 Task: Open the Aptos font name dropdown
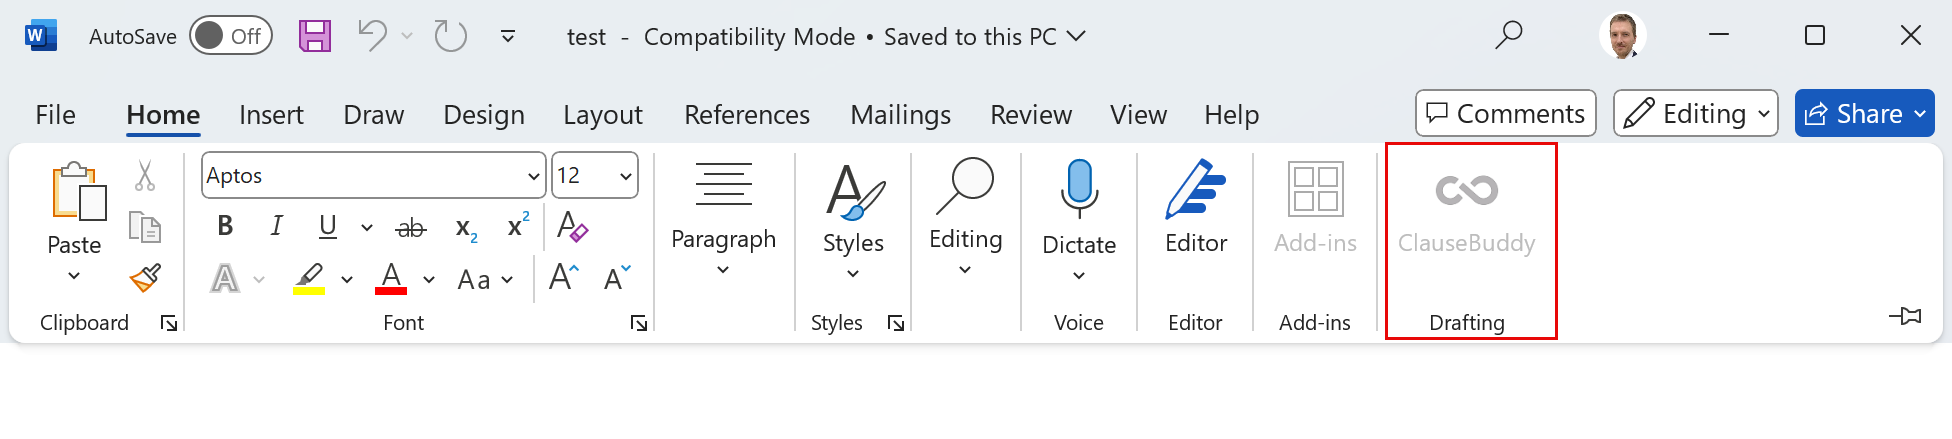click(533, 177)
